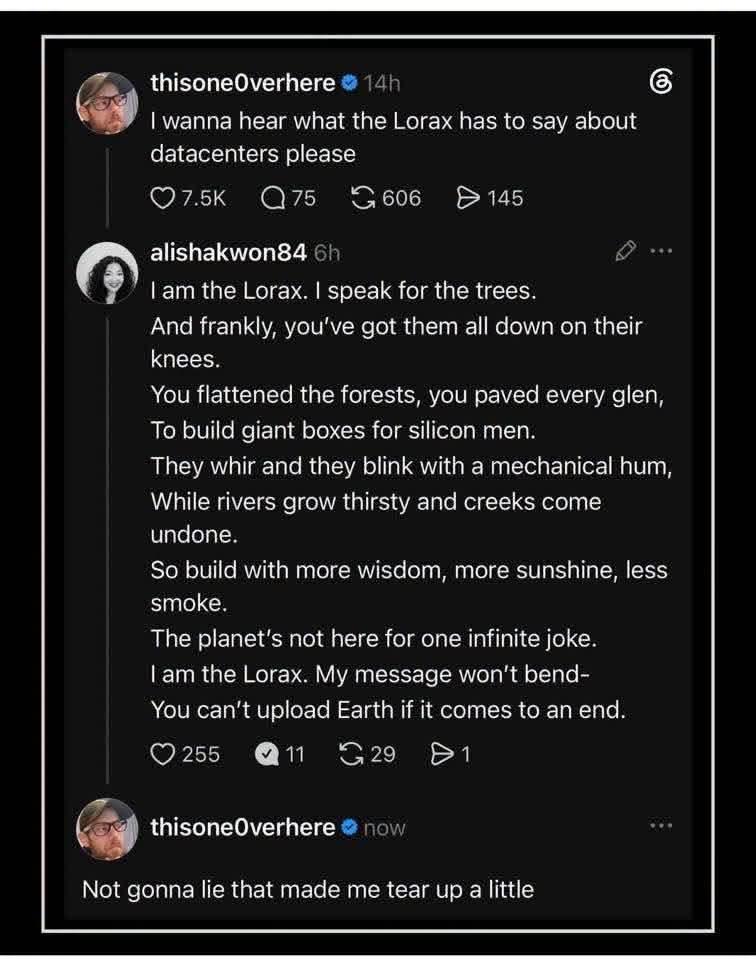Screen dimensions: 756x960
Task: Open more options on alishakwon84's reply
Action: click(662, 250)
